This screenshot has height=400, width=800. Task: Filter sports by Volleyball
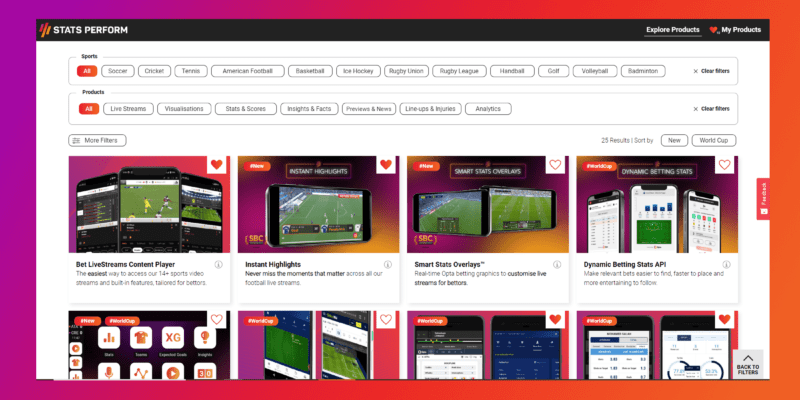[595, 71]
